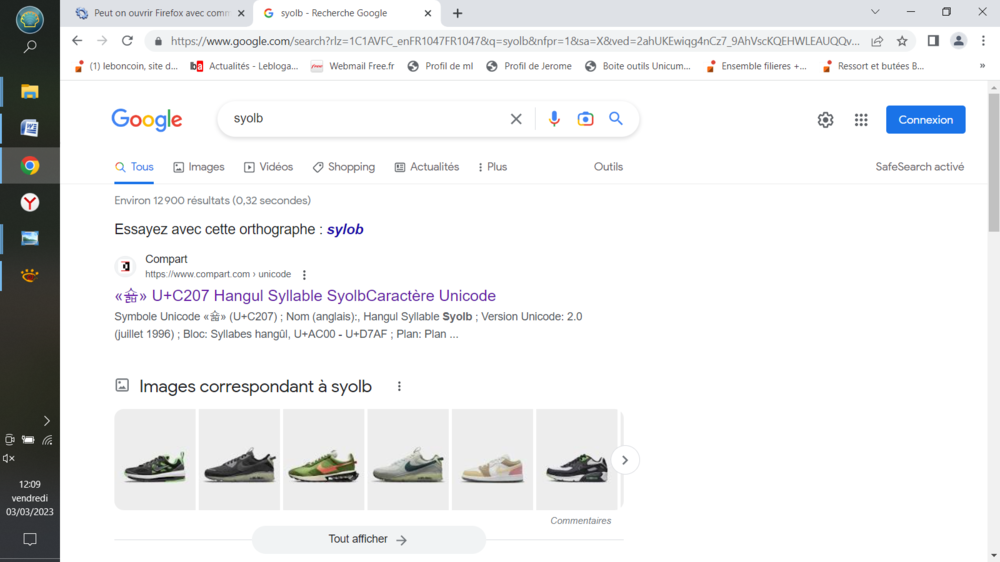Clear the search box with X icon
The height and width of the screenshot is (562, 1000).
[x=516, y=119]
